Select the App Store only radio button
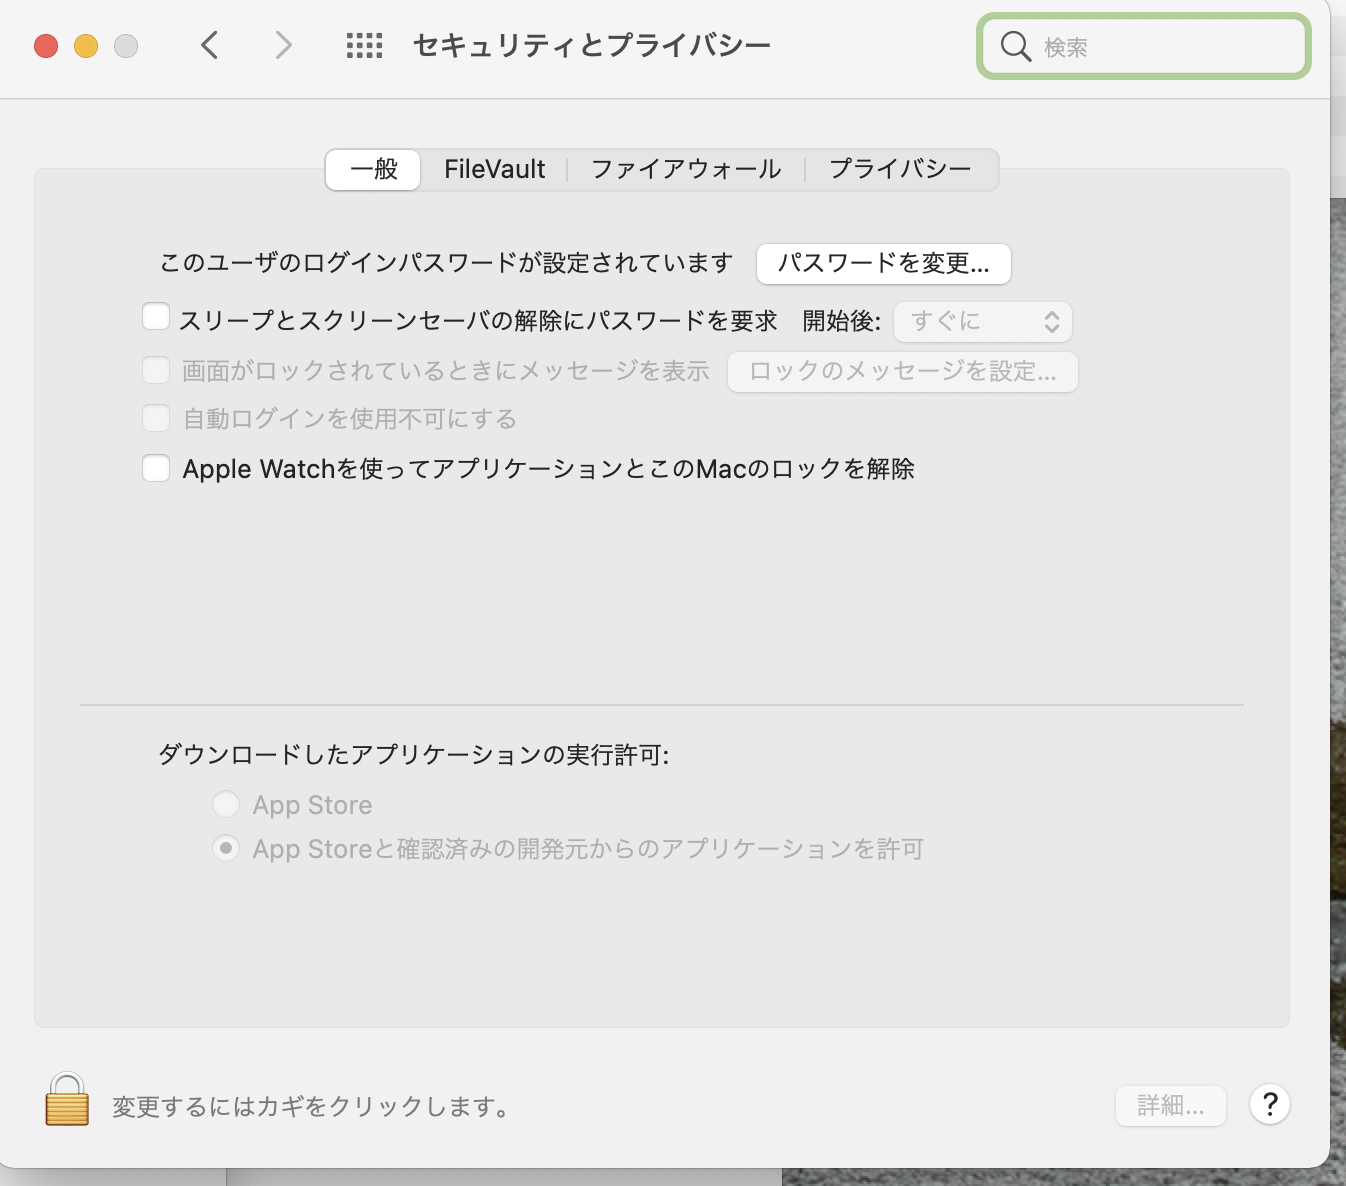Screen dimensions: 1346x1186 pos(226,804)
